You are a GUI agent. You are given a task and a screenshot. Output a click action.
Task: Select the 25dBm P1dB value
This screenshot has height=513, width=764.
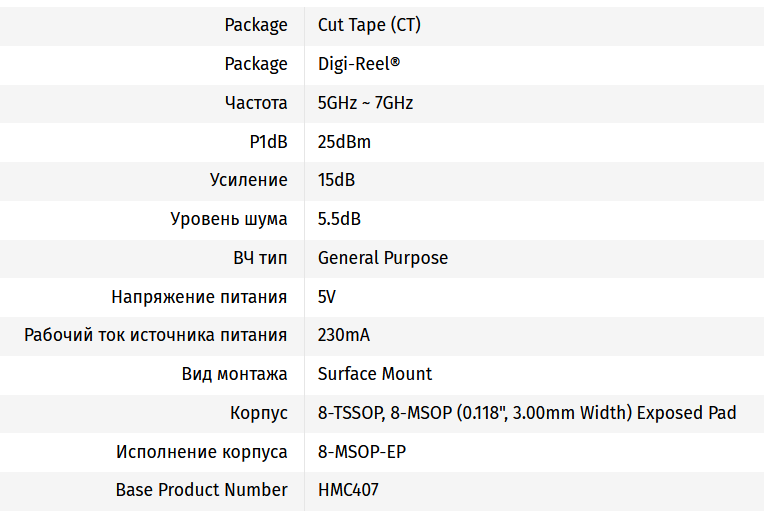344,142
